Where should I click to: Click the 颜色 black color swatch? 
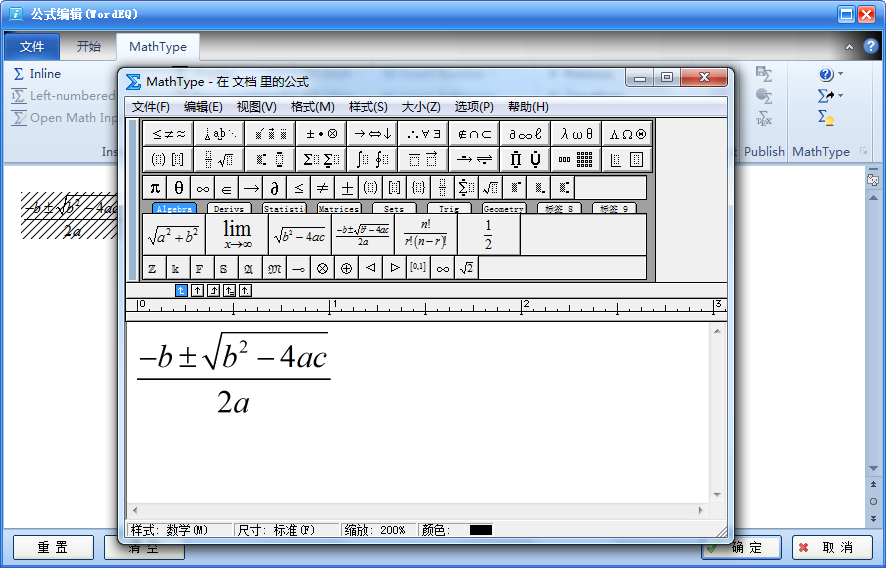(481, 530)
